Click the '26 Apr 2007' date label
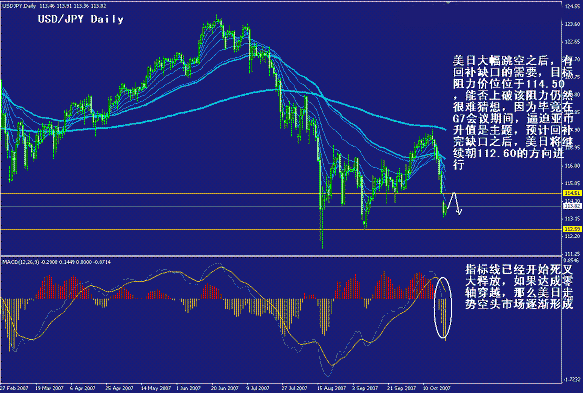This screenshot has height=394, width=583. (x=119, y=388)
